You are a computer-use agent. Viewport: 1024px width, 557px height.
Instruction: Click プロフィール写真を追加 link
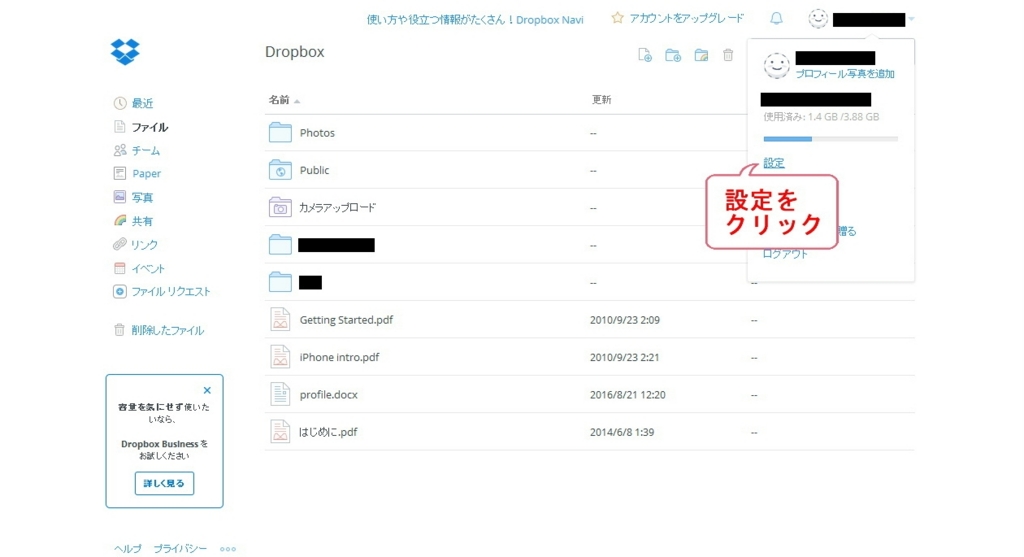tap(845, 74)
